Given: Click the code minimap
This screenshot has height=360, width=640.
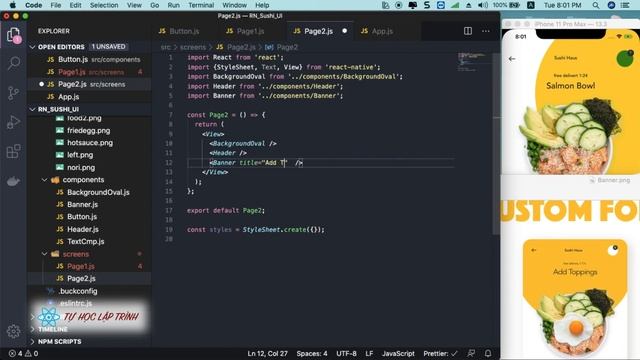Looking at the screenshot, I should (471, 62).
